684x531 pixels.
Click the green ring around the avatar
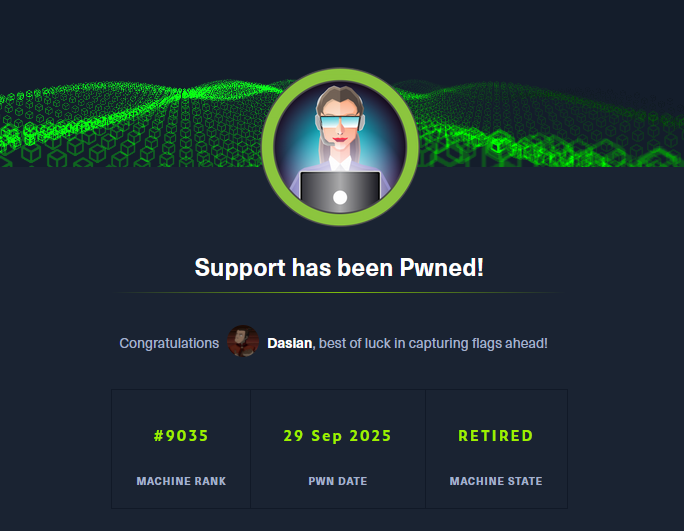click(x=267, y=147)
